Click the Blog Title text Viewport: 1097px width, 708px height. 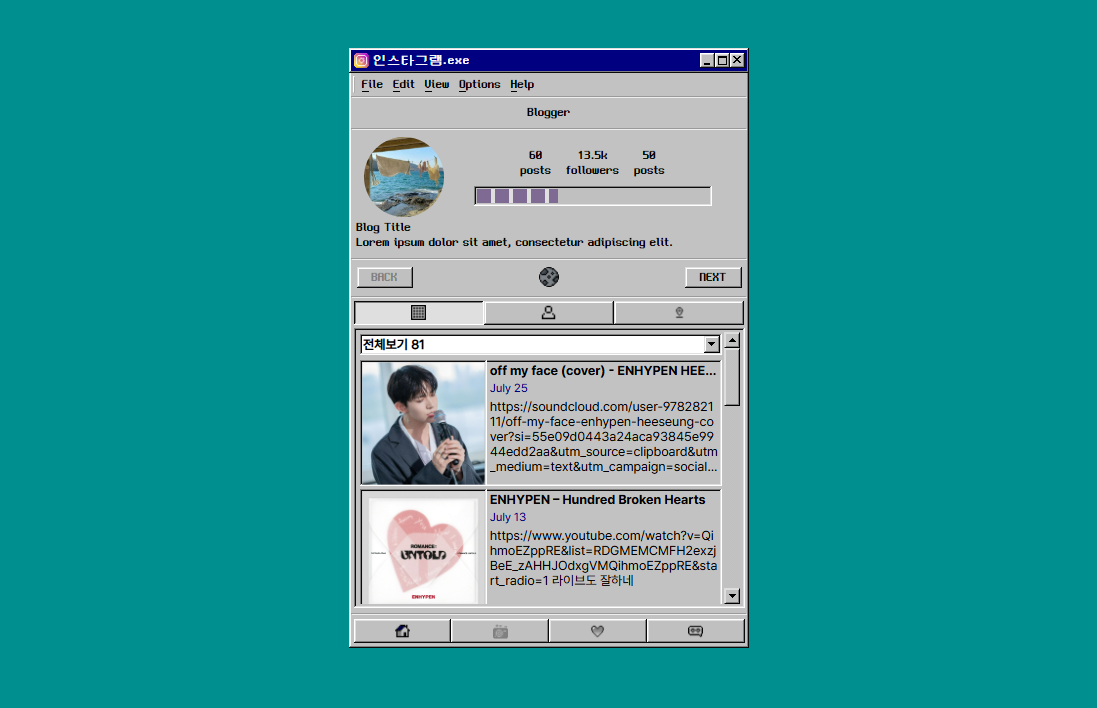pyautogui.click(x=383, y=227)
